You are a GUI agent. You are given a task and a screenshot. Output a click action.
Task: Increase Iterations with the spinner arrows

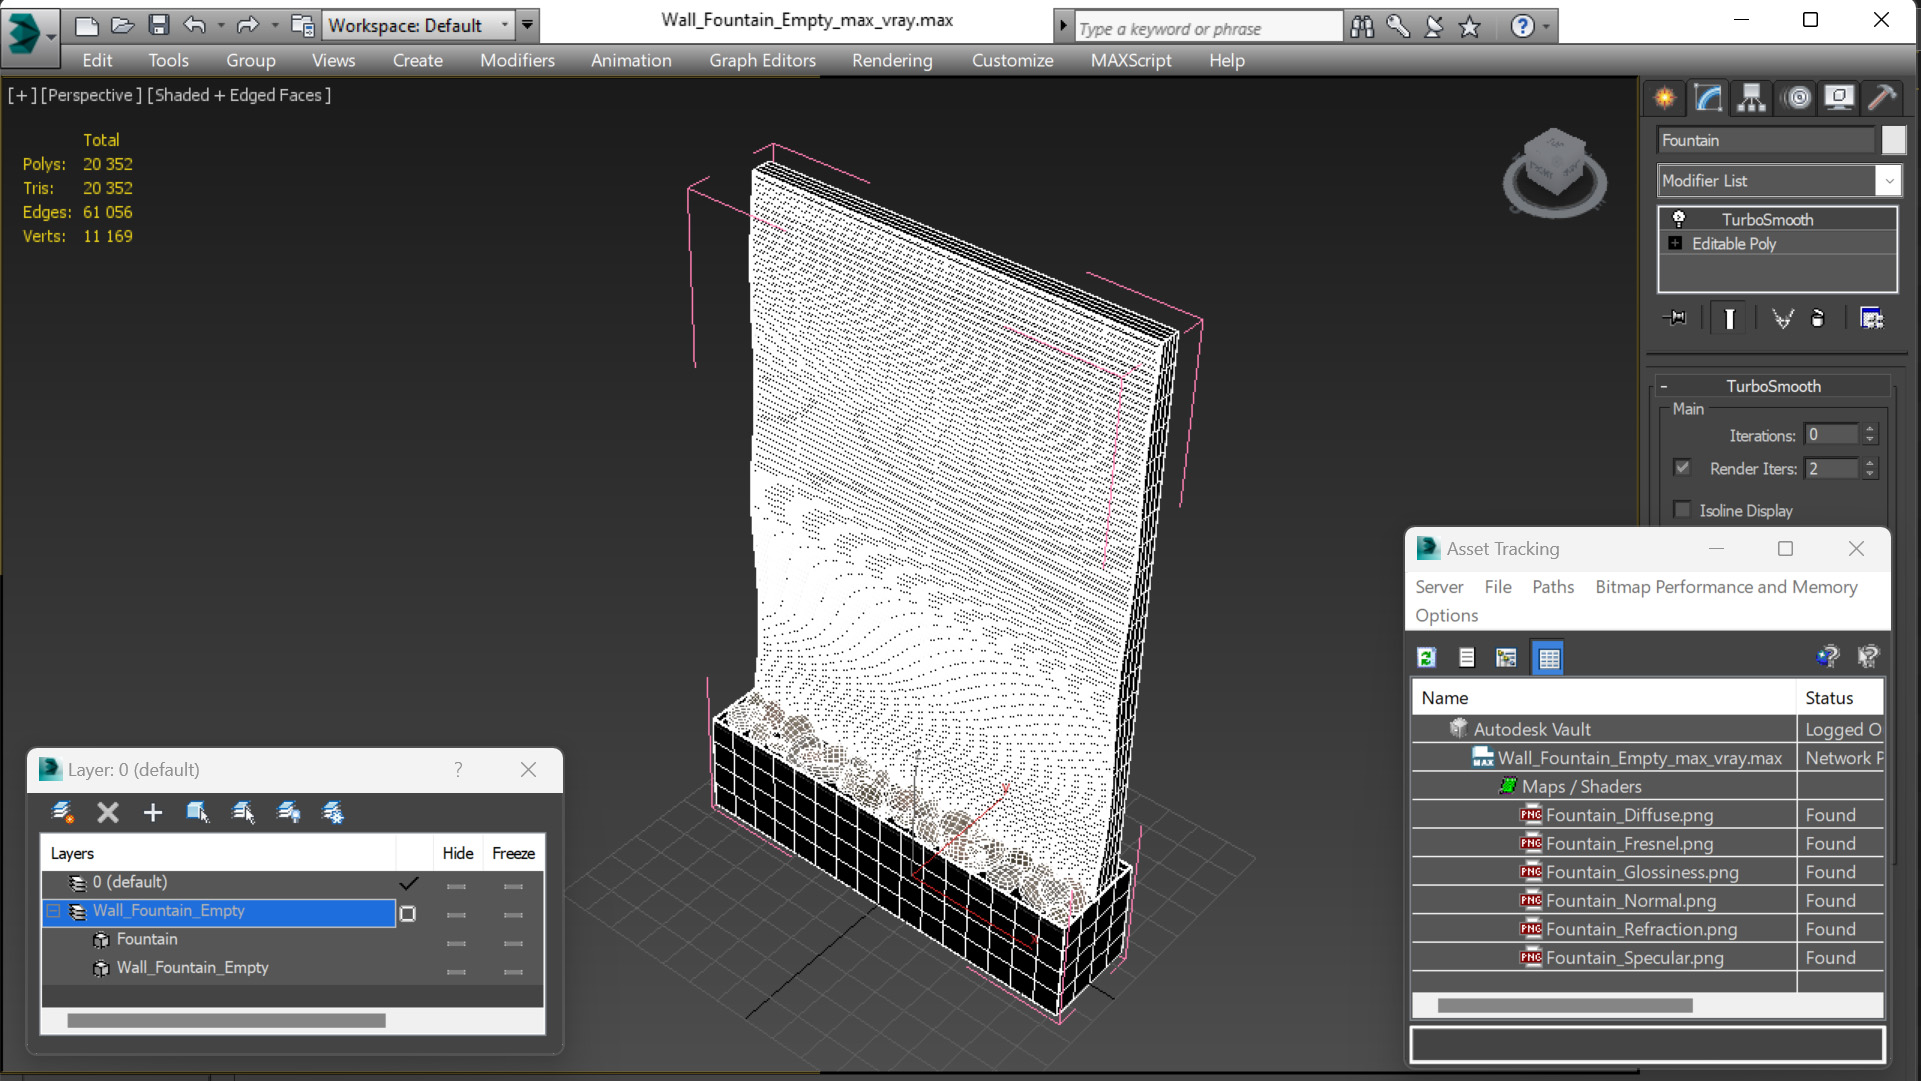[1870, 429]
